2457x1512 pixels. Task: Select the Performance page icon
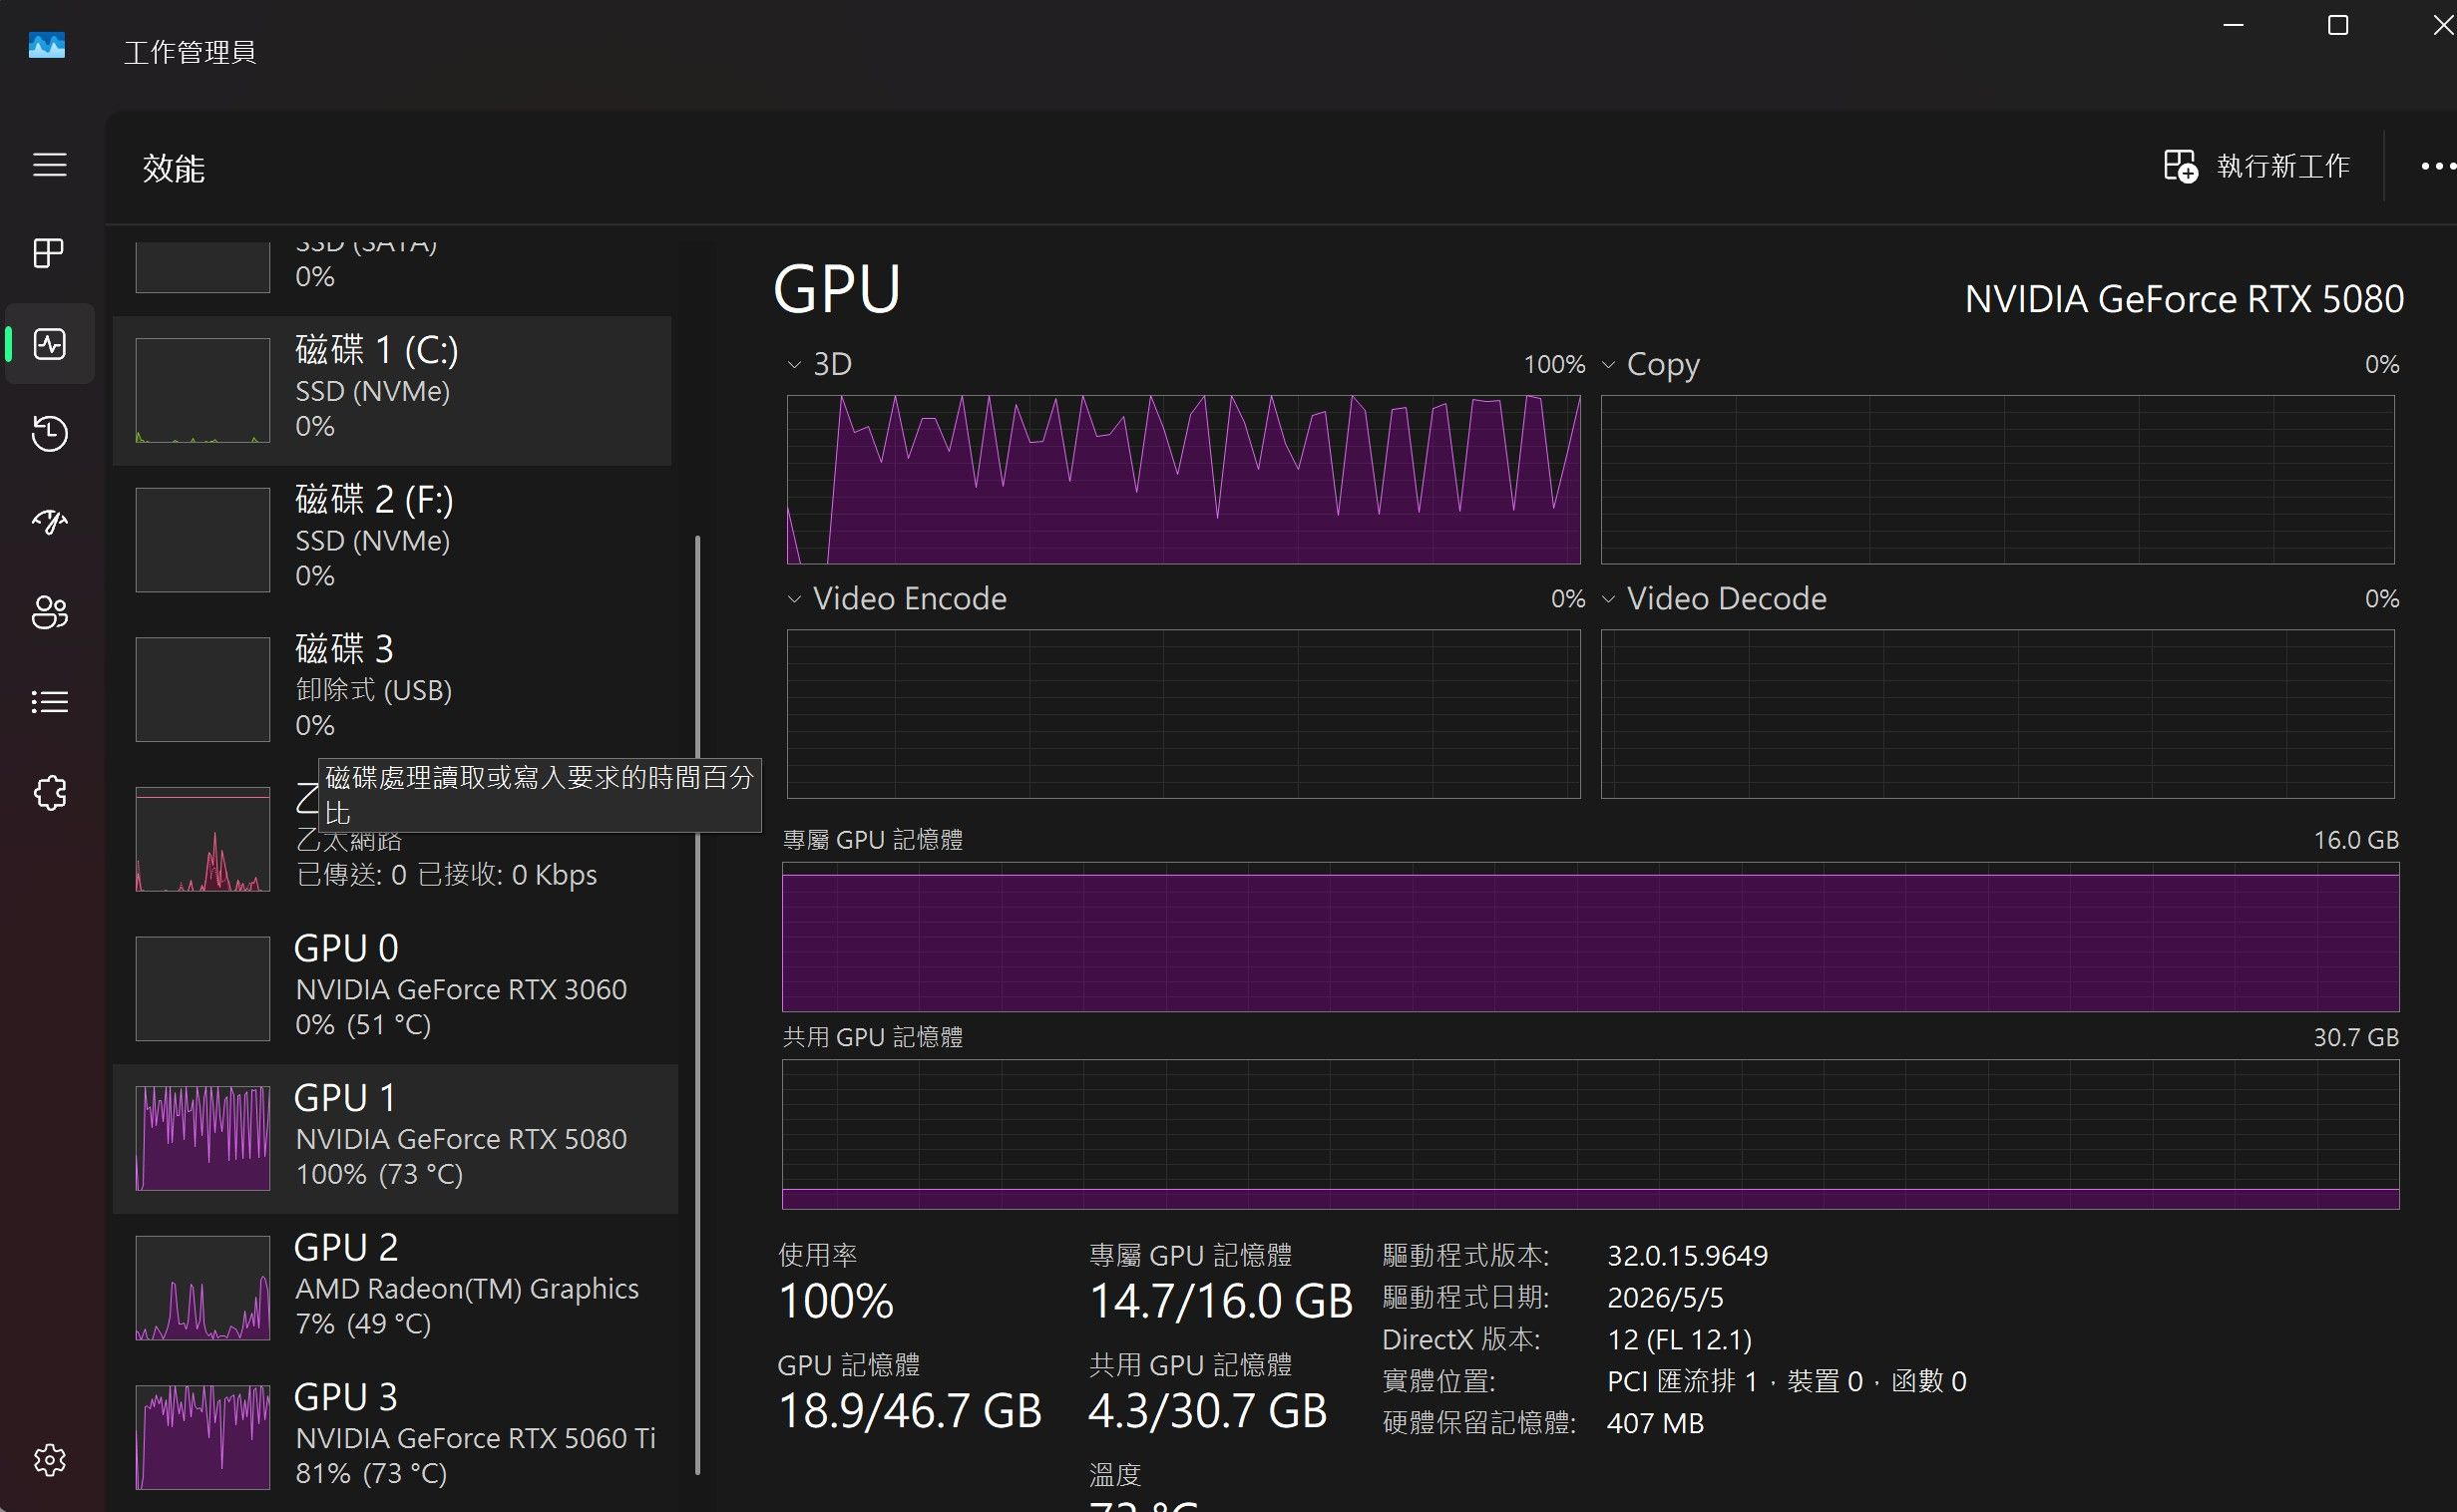coord(49,344)
